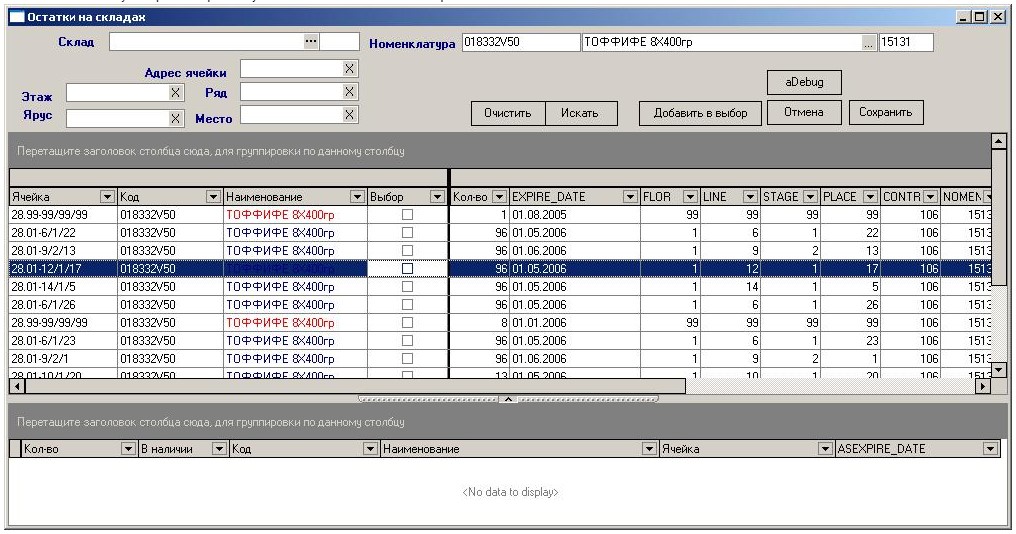Clear the Ярус field using X icon
The width and height of the screenshot is (1016, 534).
175,118
